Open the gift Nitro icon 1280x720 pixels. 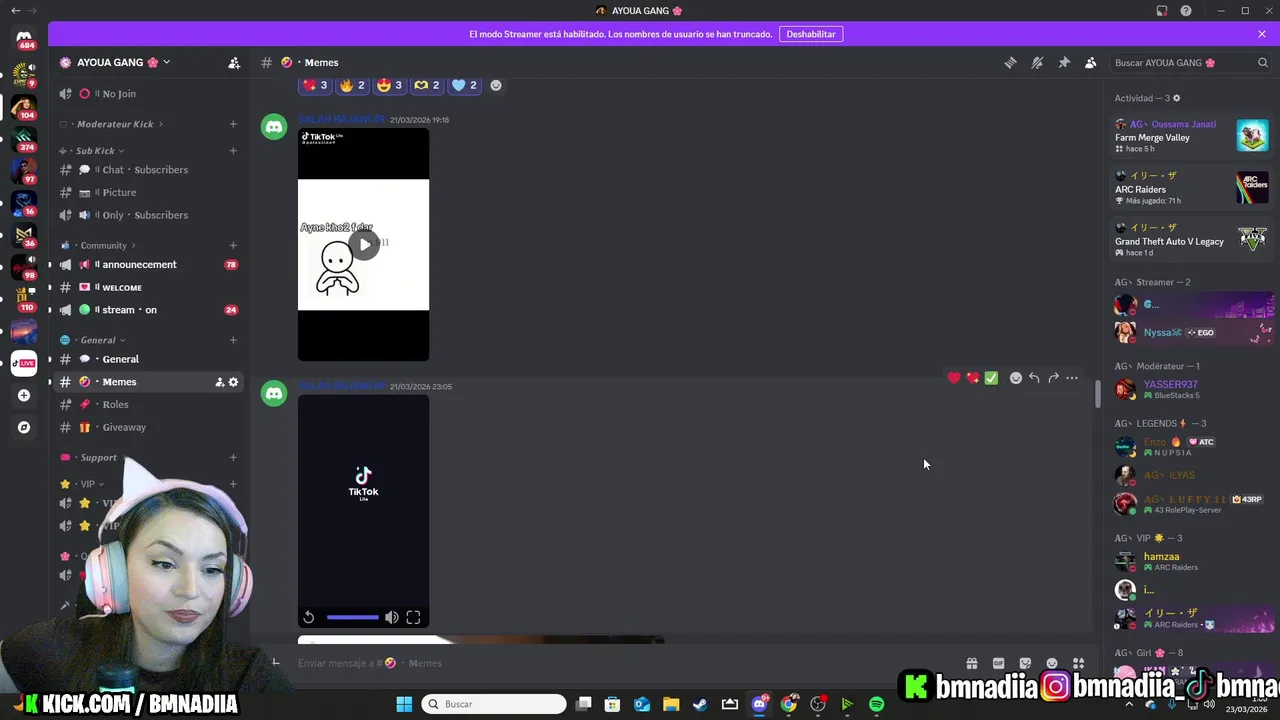[x=971, y=663]
